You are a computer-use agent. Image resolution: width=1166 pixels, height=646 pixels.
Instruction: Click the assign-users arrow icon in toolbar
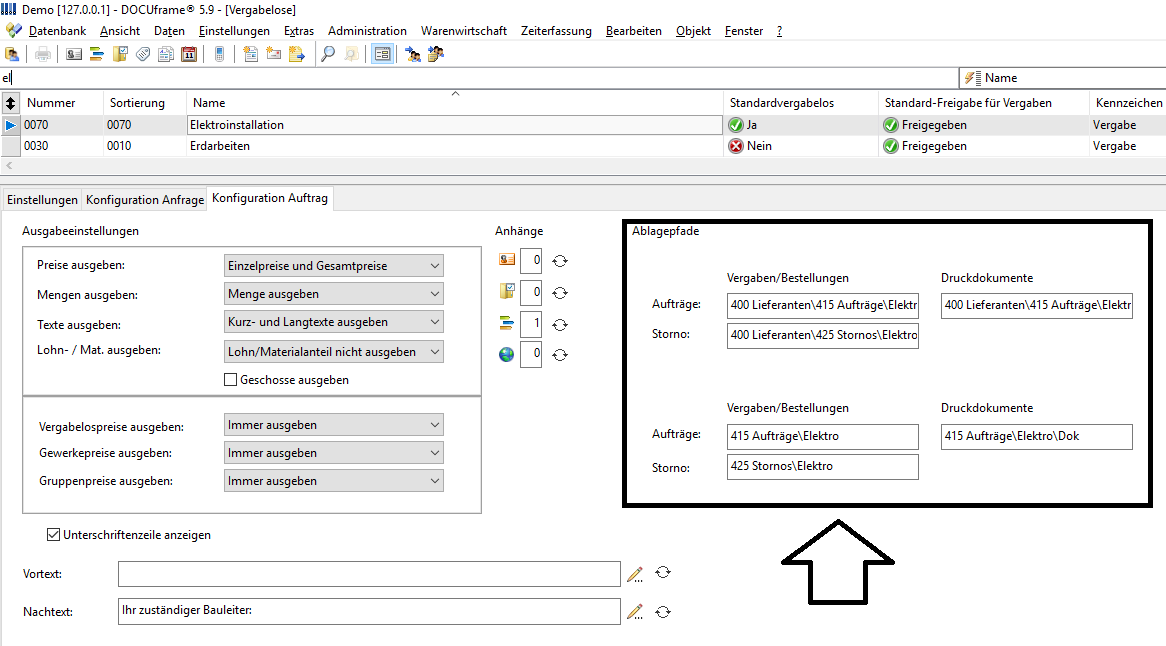413,54
